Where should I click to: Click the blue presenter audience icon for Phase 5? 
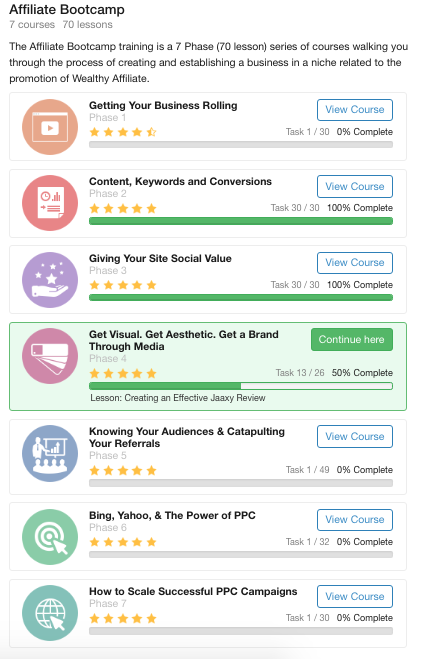(50, 453)
